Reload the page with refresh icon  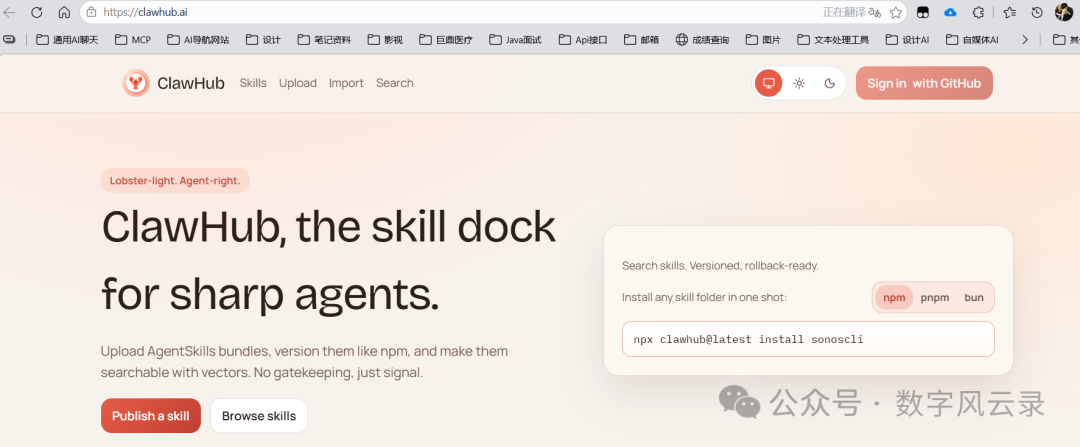click(37, 12)
